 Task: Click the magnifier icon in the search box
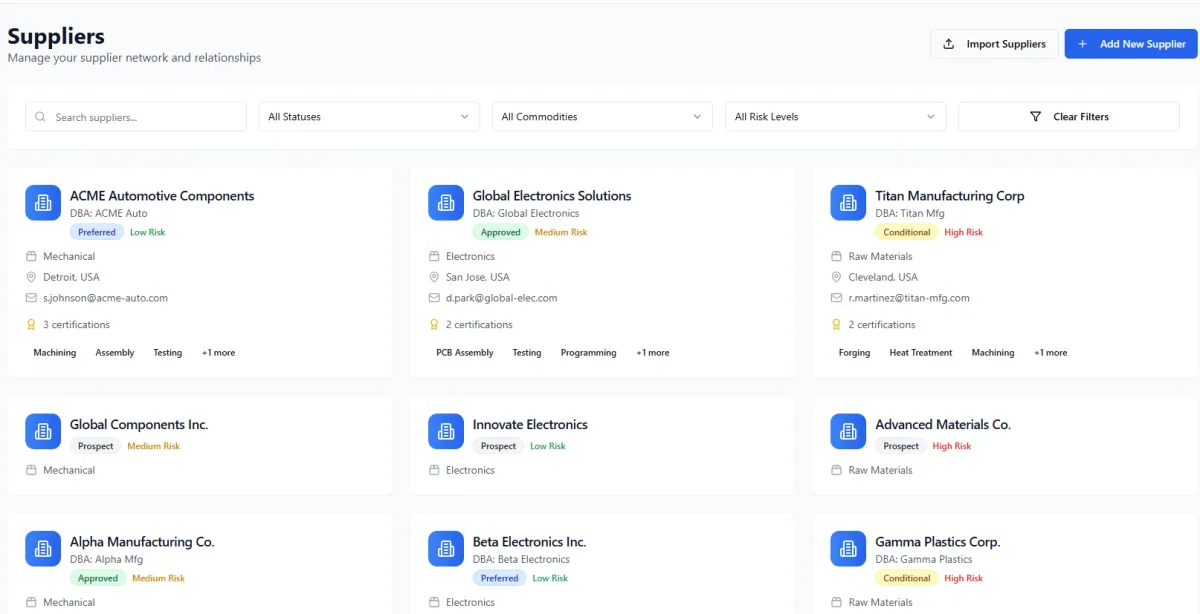click(41, 117)
